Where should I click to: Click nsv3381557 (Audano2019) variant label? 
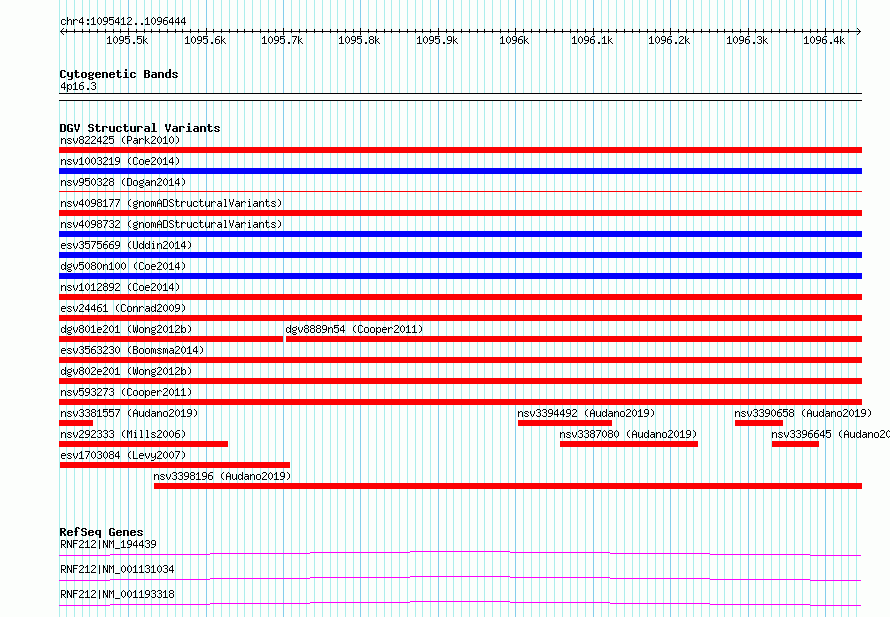point(129,413)
